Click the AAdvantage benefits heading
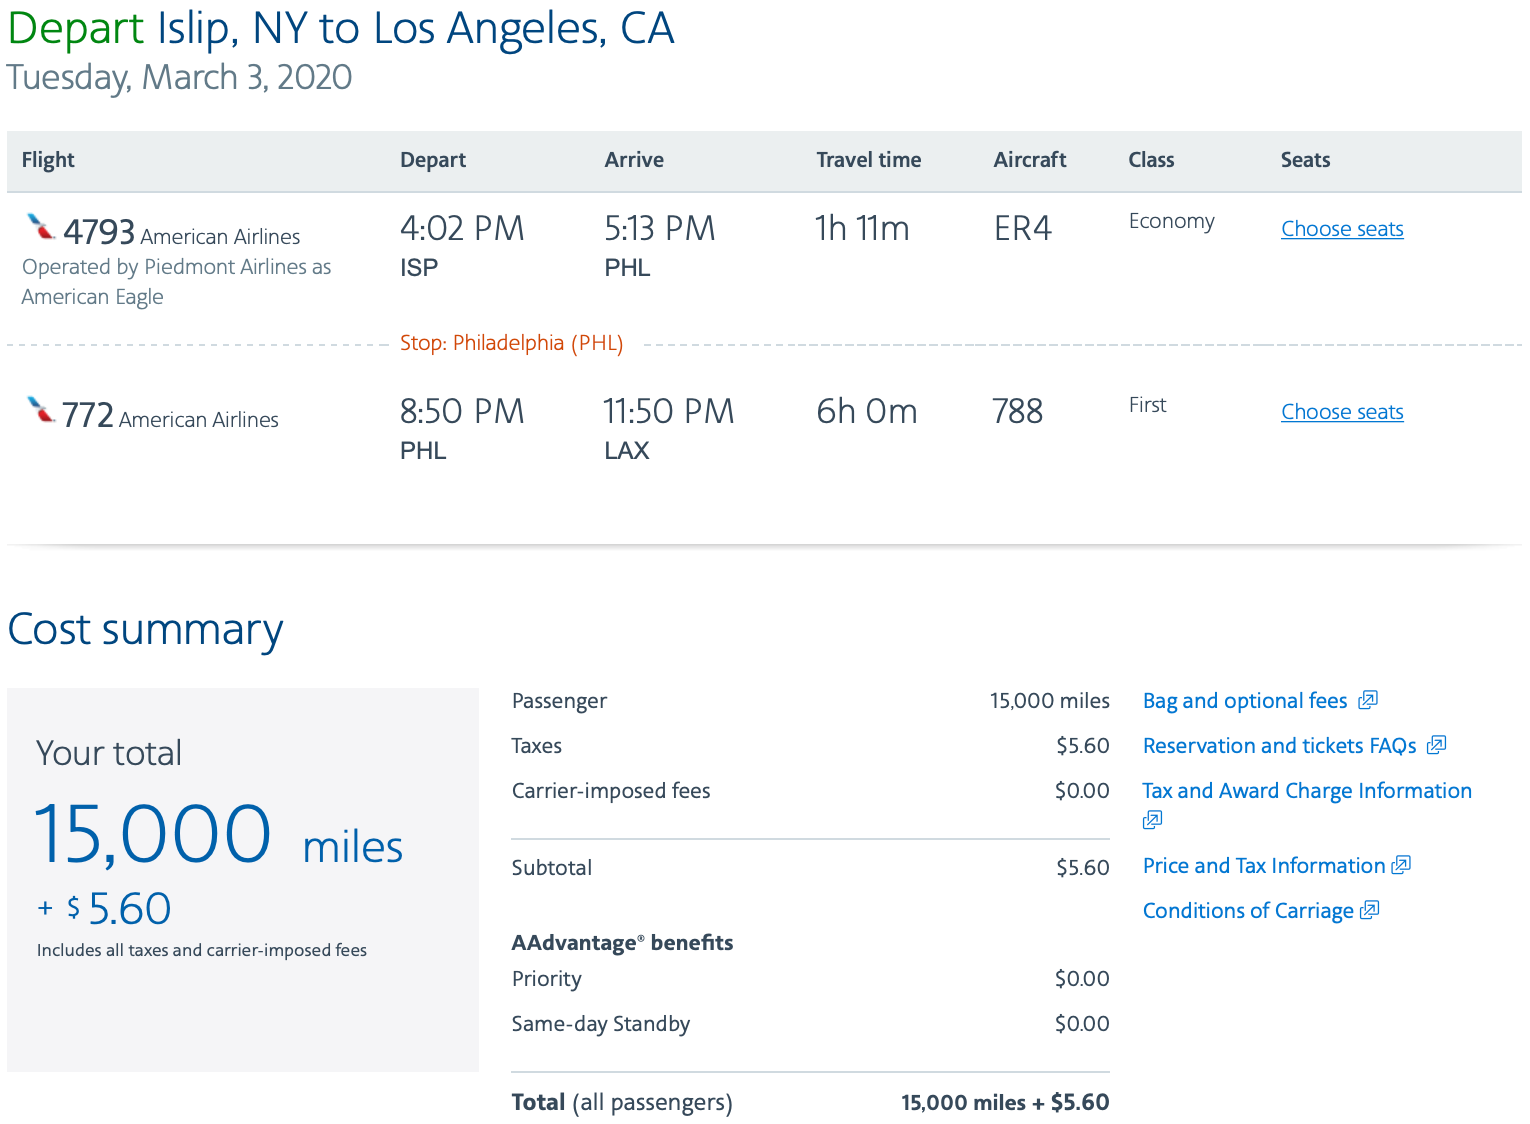Screen dimensions: 1530x1124 coord(622,943)
